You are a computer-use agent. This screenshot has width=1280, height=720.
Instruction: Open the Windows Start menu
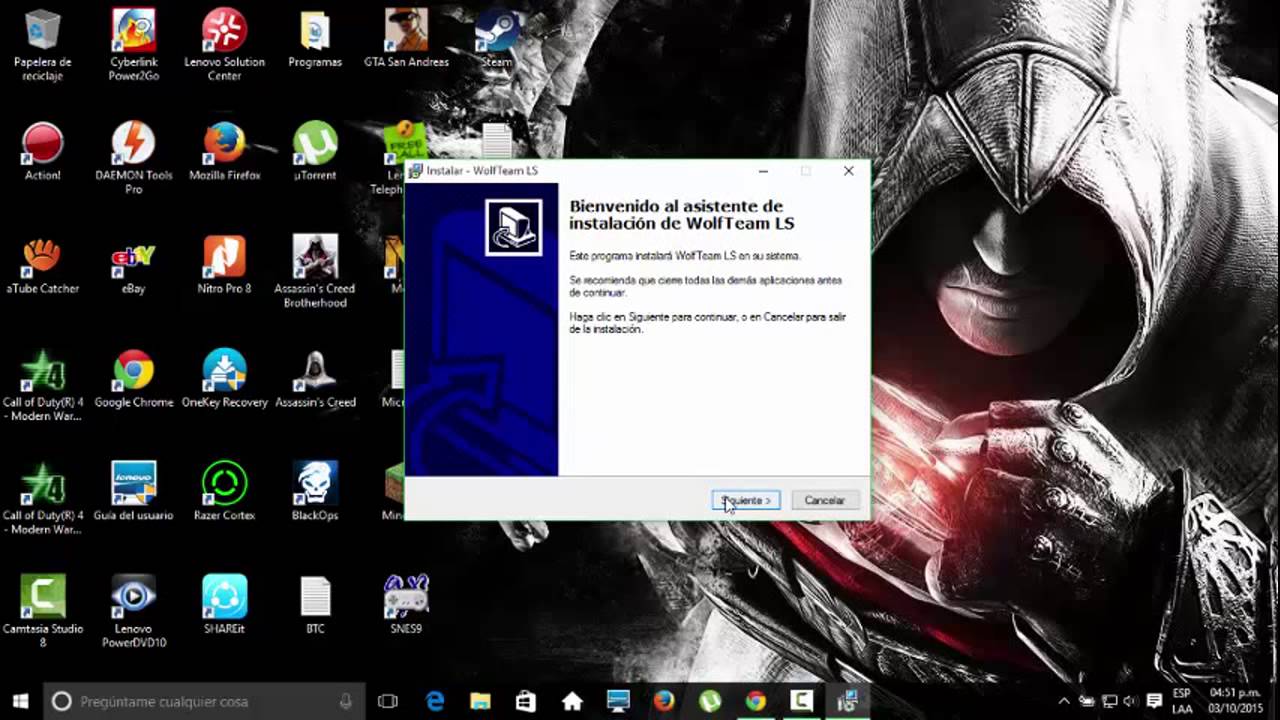[x=20, y=701]
